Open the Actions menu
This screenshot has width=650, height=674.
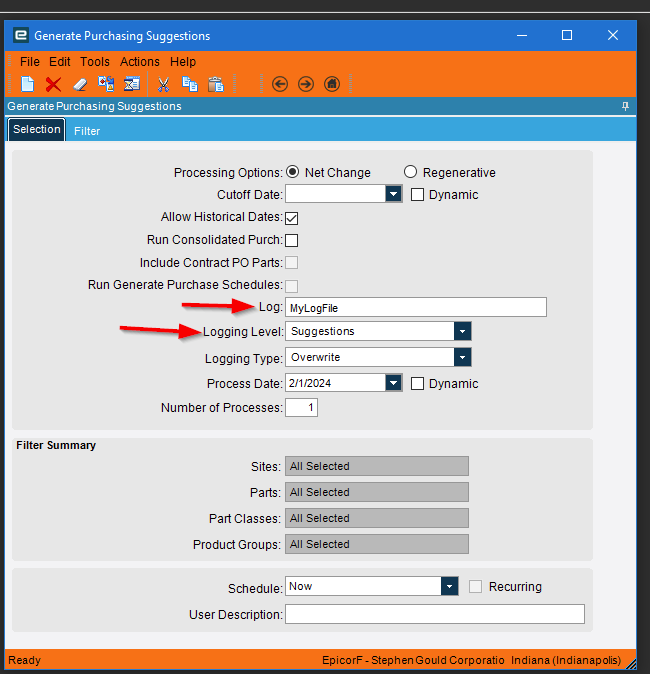pyautogui.click(x=140, y=62)
